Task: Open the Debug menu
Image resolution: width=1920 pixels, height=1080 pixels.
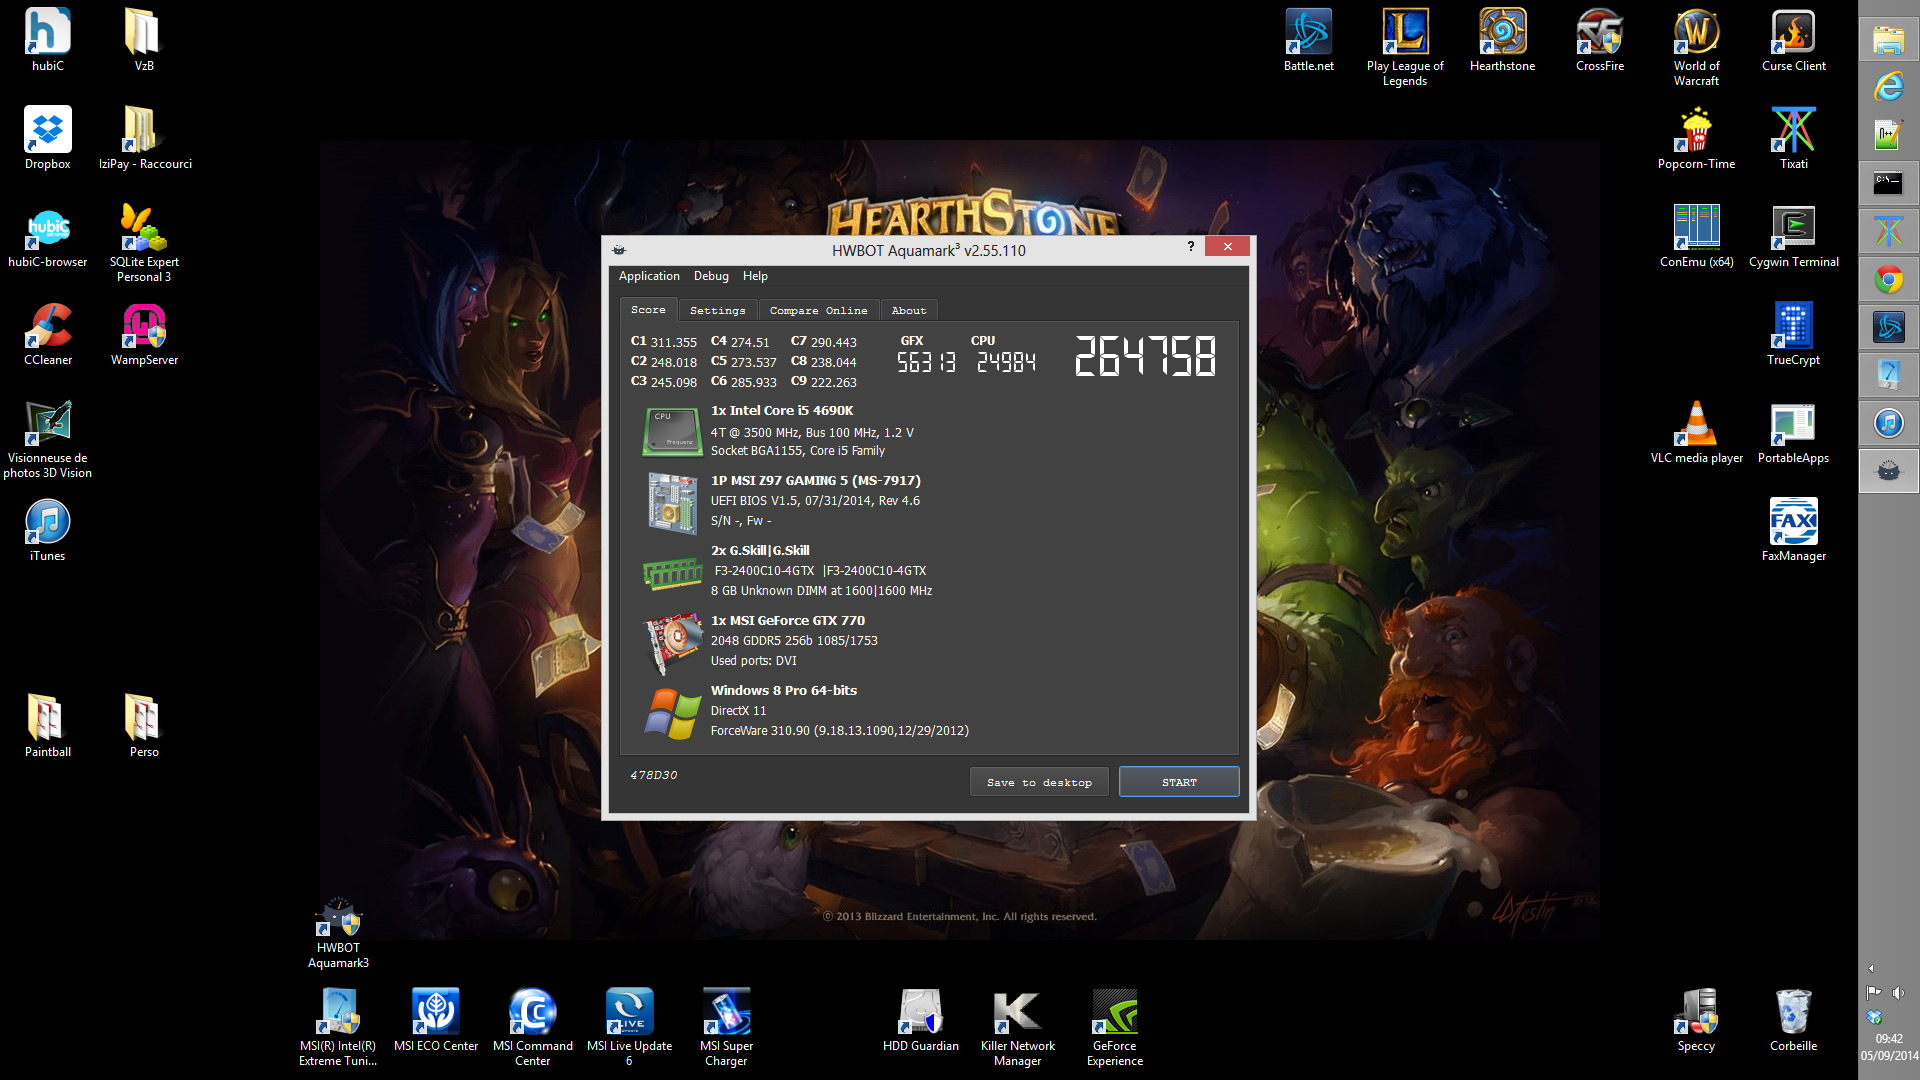Action: [711, 276]
